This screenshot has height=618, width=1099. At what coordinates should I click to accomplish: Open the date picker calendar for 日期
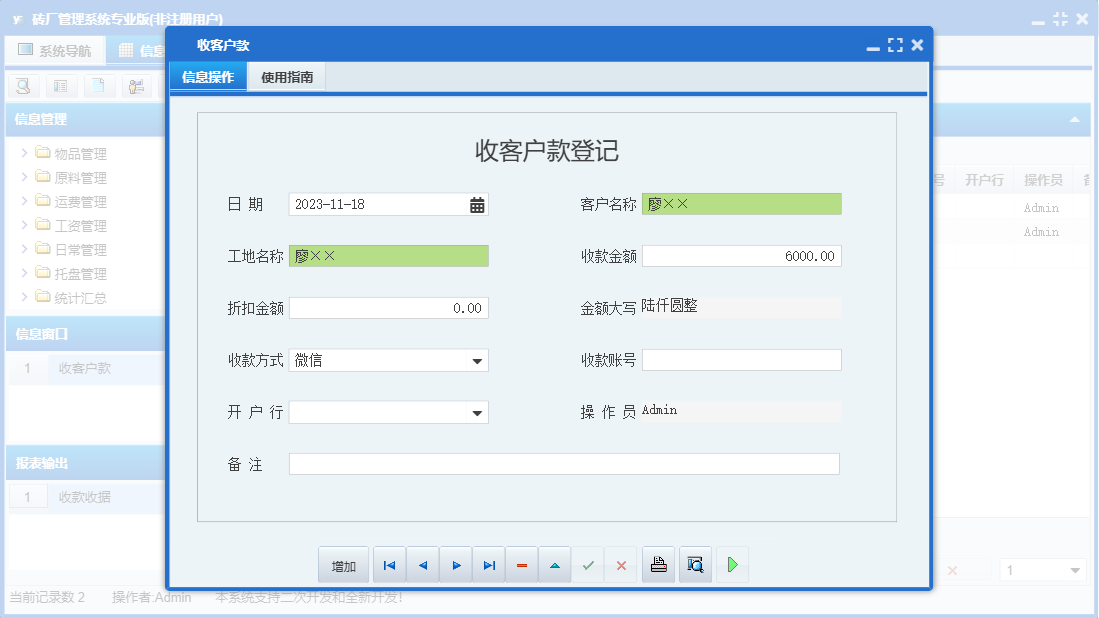pos(477,204)
